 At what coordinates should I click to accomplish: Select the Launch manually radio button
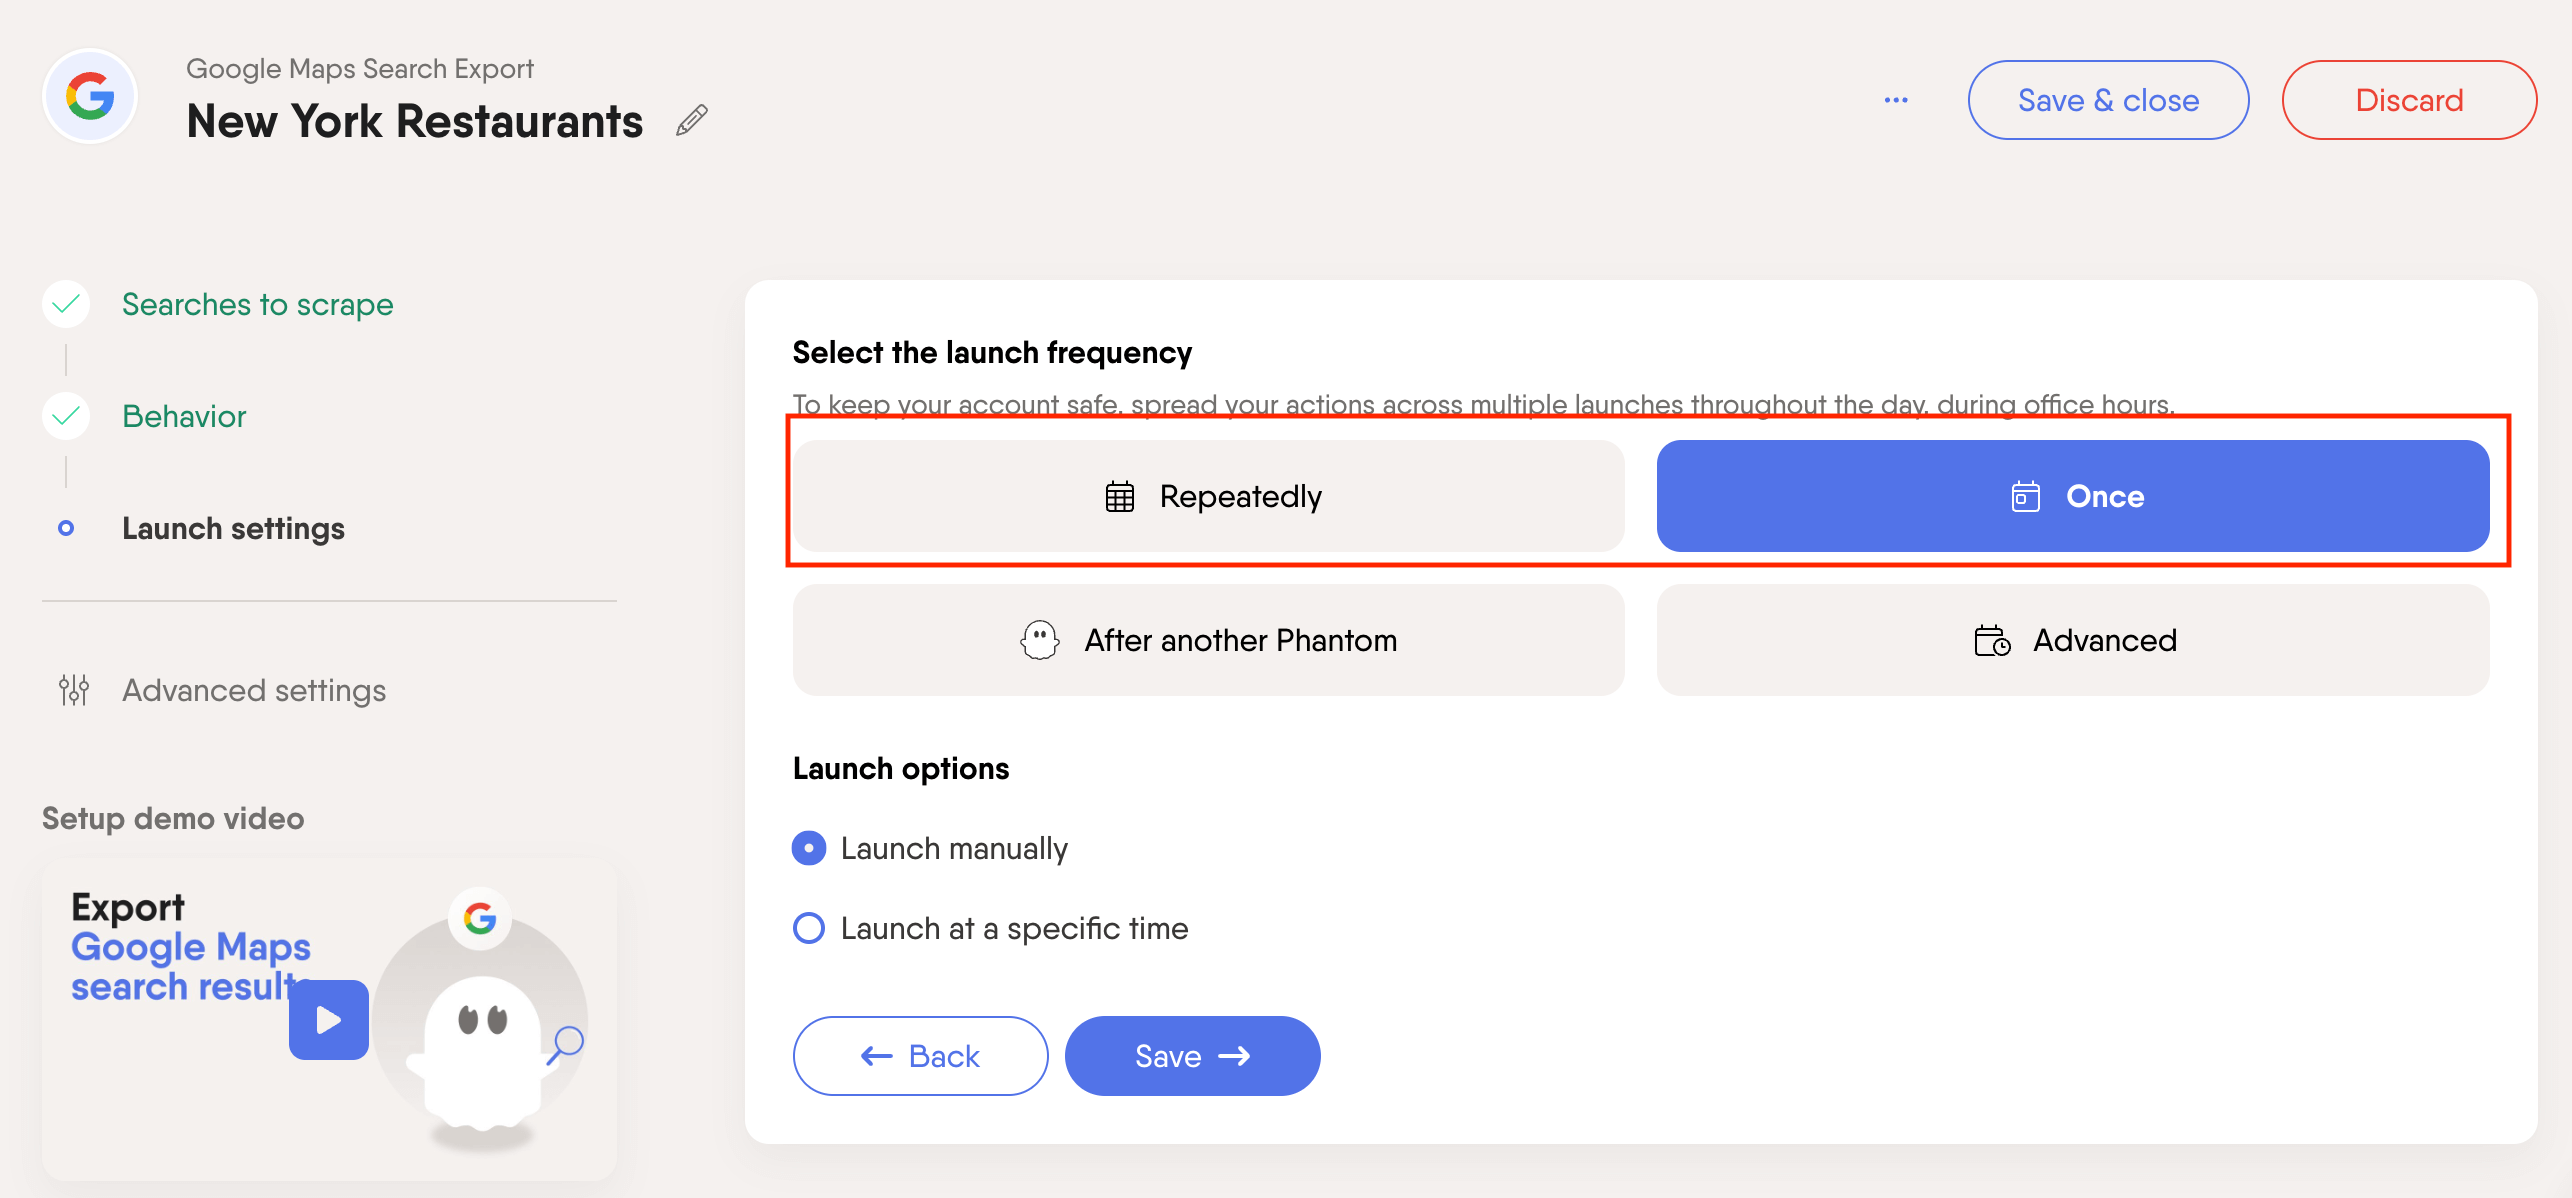click(x=808, y=847)
